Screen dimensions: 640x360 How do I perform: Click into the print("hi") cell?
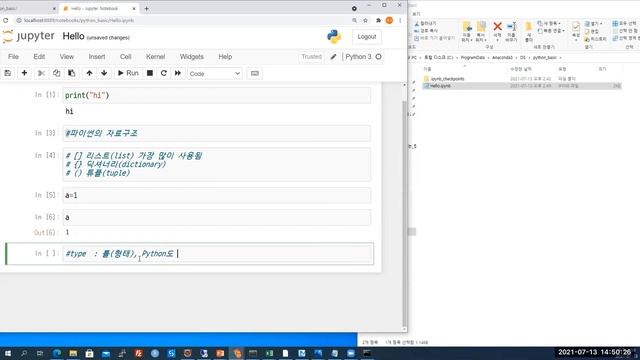pos(217,95)
